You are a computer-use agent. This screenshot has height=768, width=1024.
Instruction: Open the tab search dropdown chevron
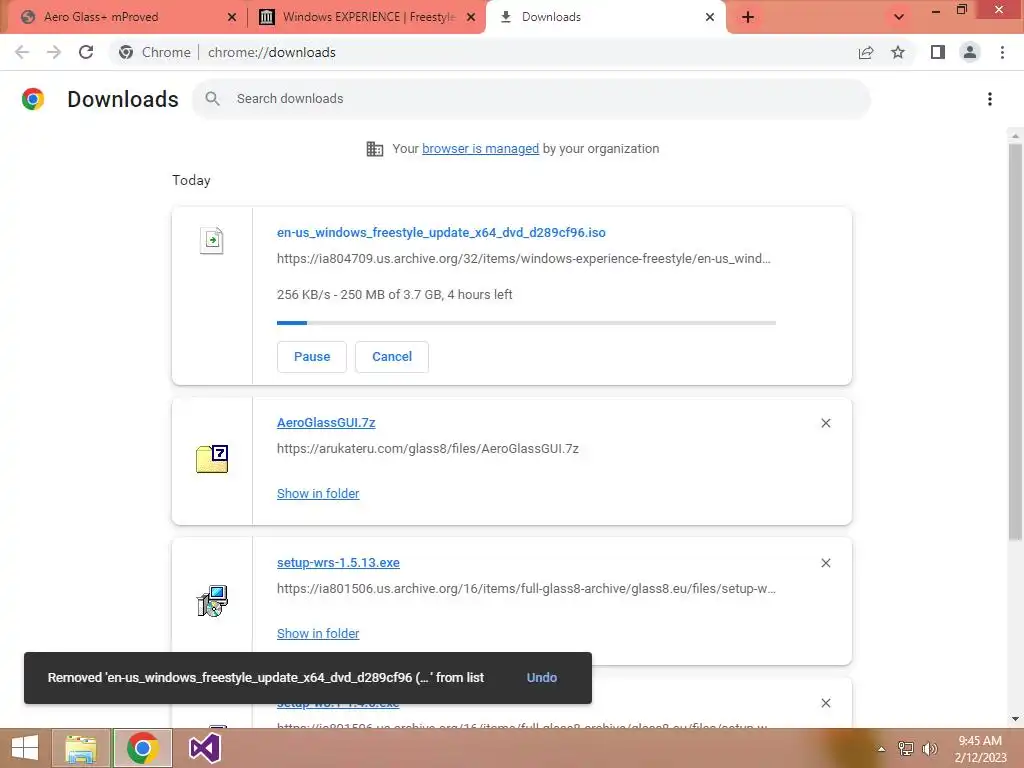(x=899, y=17)
